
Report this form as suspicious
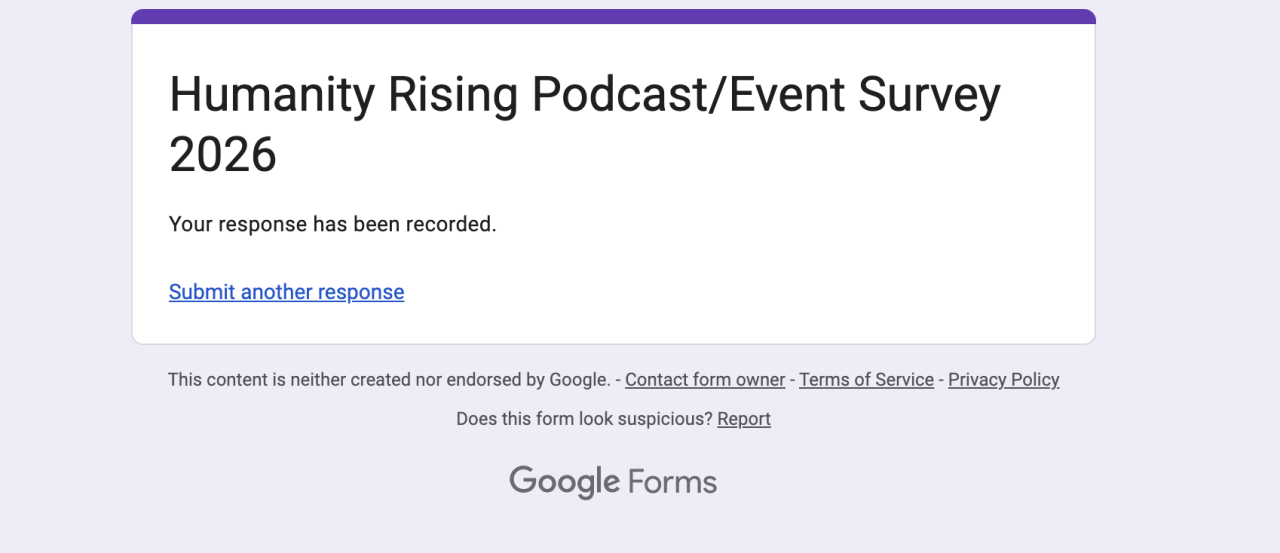[743, 419]
